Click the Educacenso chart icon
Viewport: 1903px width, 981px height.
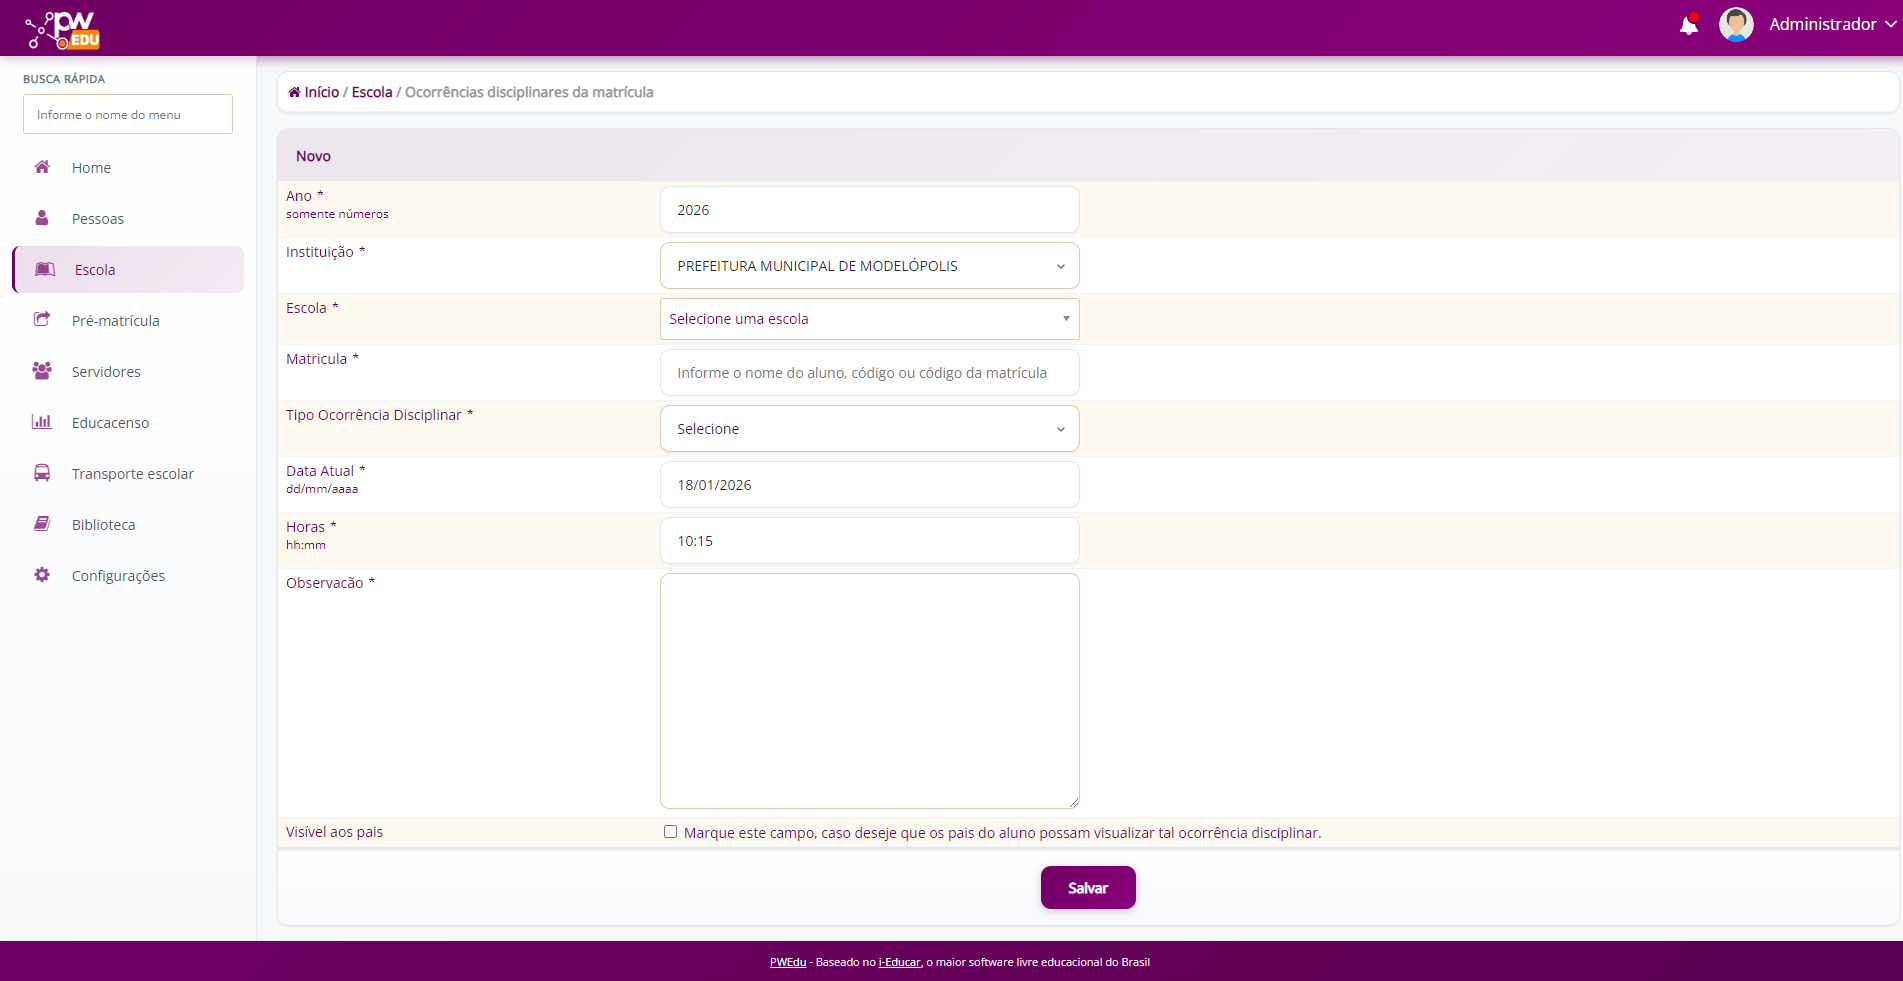coord(42,422)
